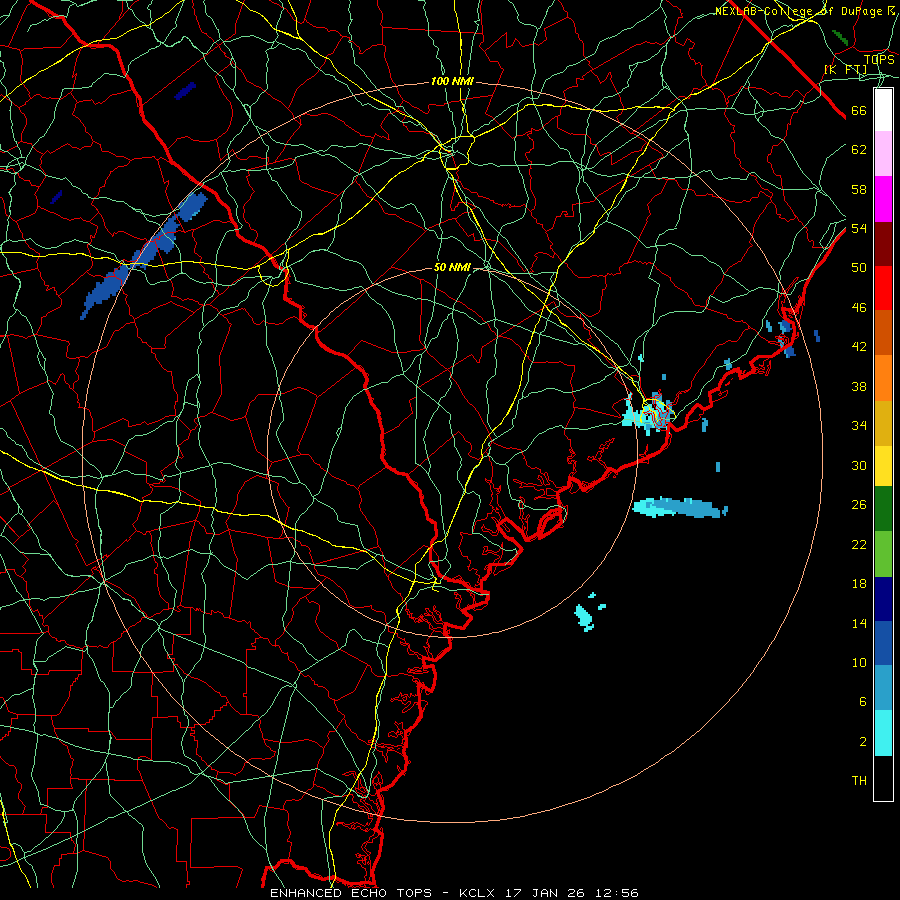Click the "[K FT]" units label
900x900 pixels.
click(845, 69)
